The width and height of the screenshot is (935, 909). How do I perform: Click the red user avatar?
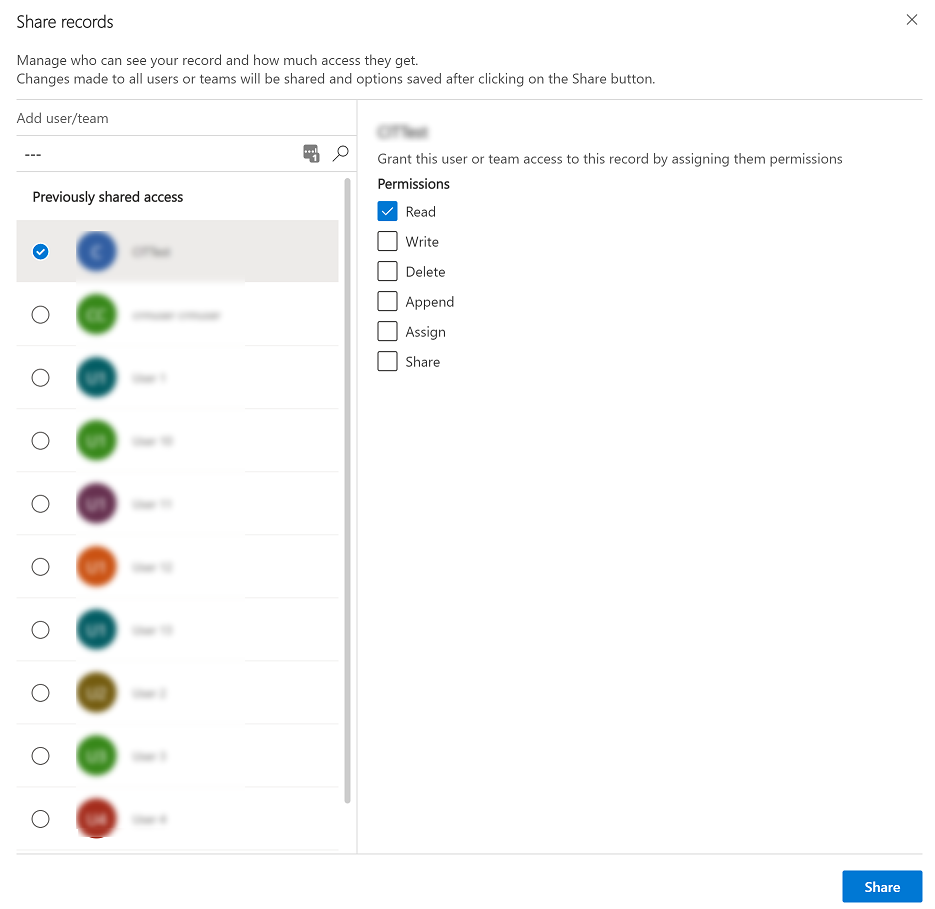pos(96,818)
